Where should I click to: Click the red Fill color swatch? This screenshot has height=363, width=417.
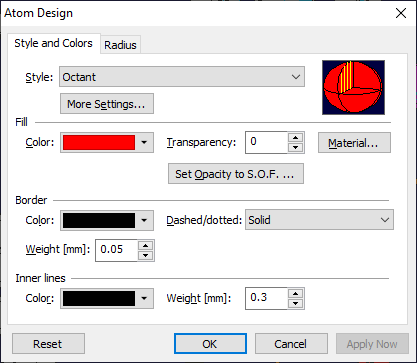click(99, 143)
